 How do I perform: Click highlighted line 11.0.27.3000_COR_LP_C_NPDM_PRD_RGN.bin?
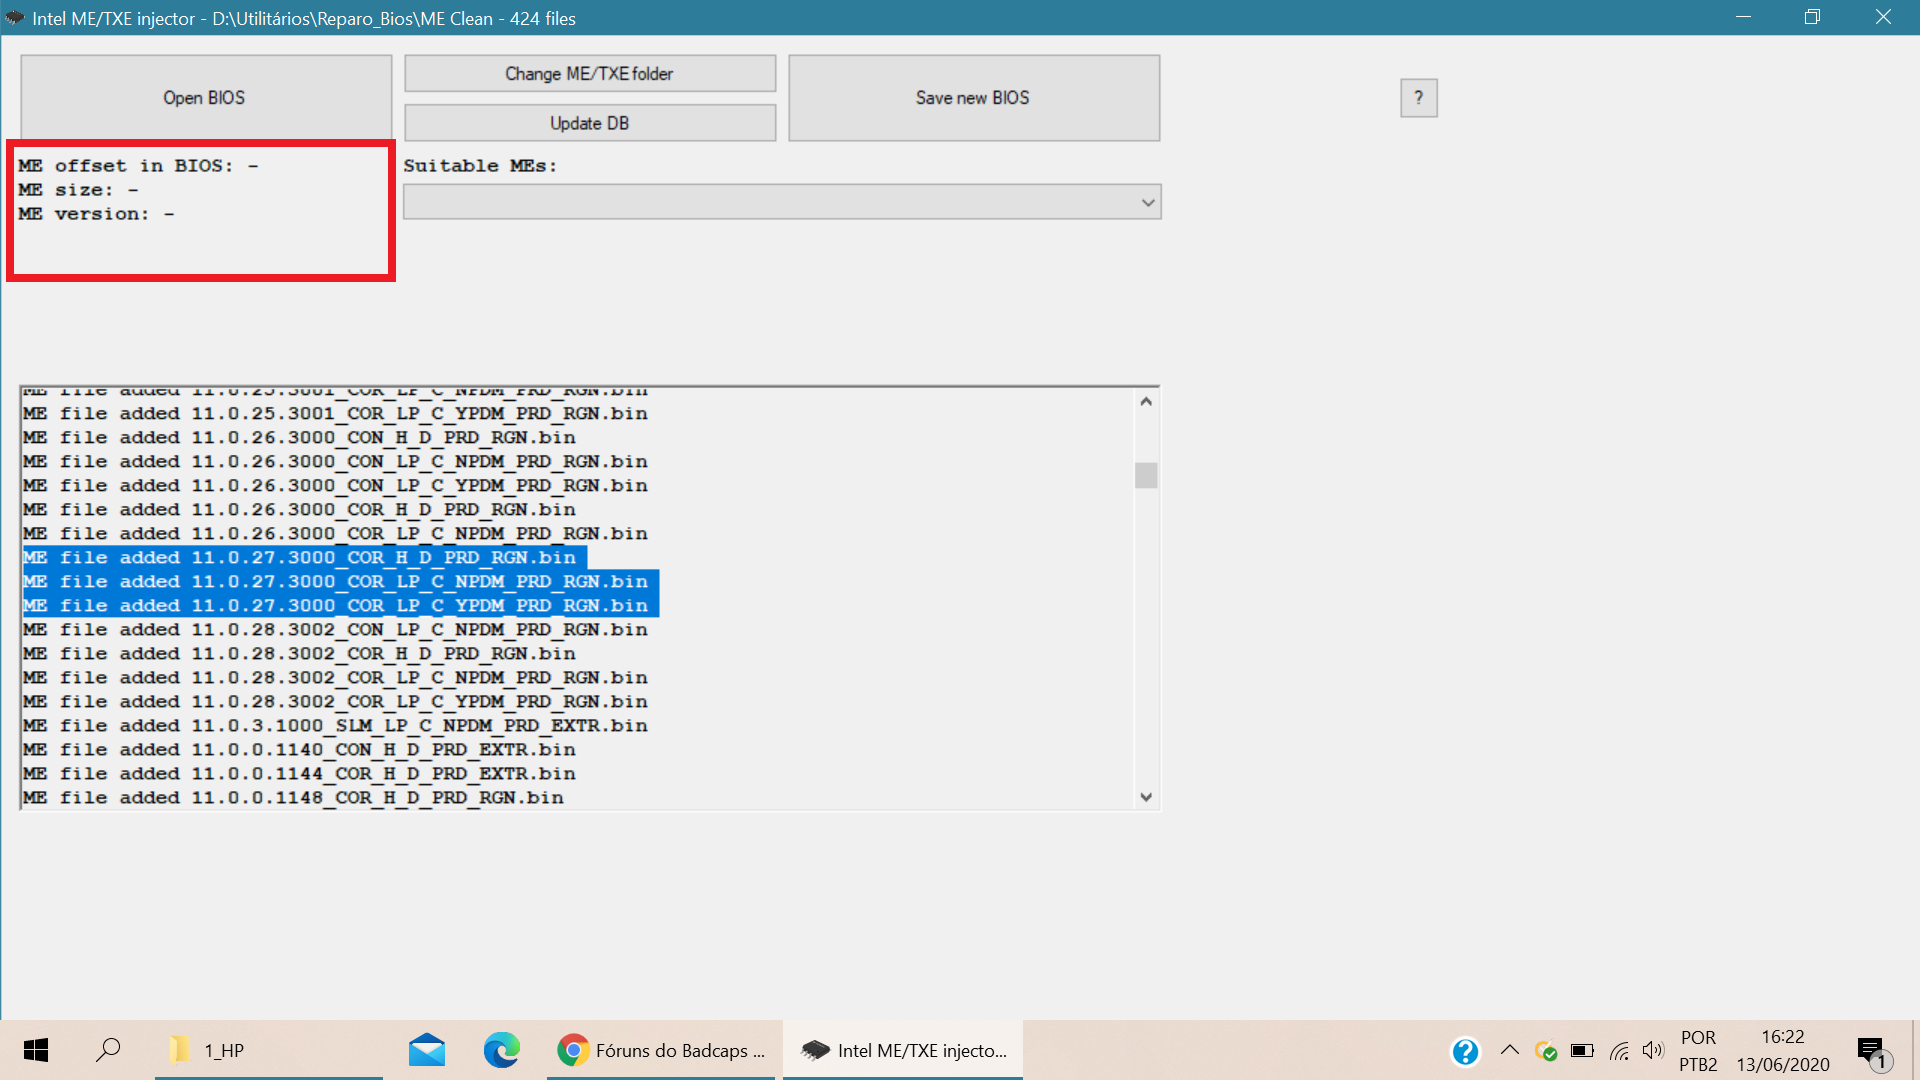[341, 582]
